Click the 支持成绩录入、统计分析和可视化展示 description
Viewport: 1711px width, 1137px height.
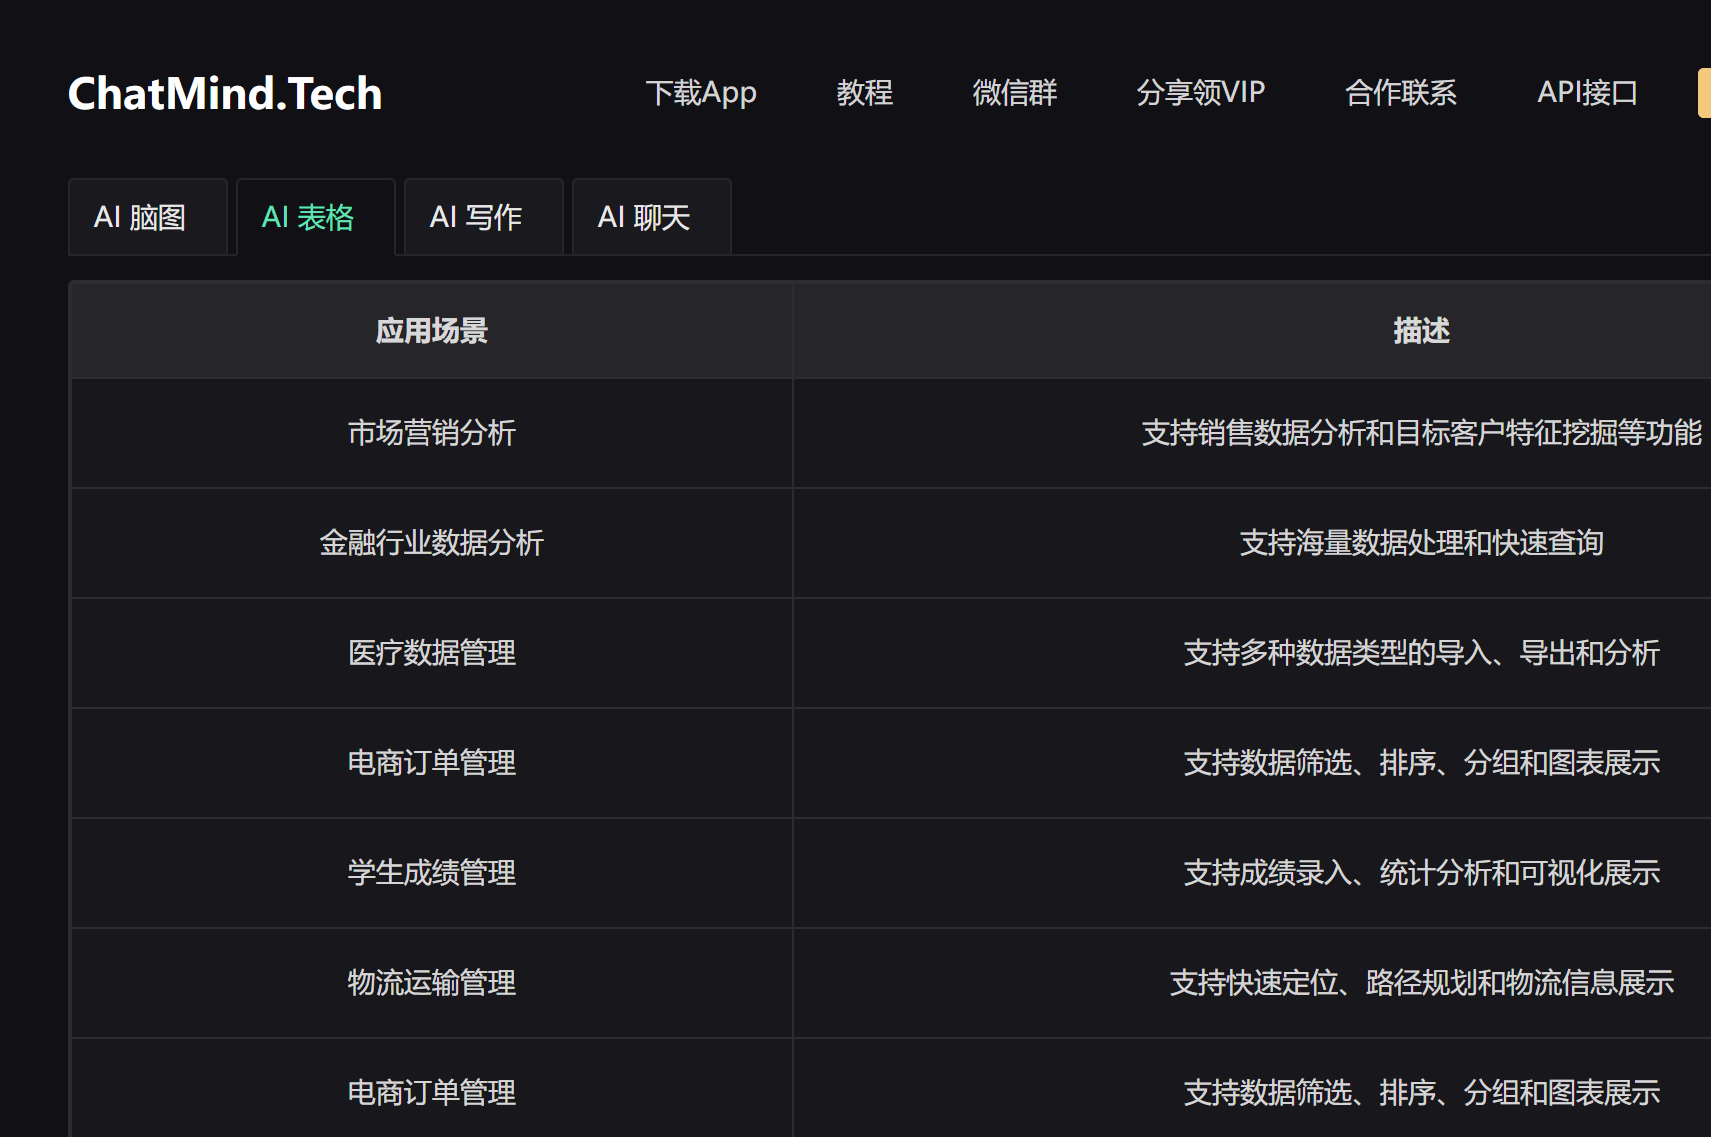(x=1421, y=873)
